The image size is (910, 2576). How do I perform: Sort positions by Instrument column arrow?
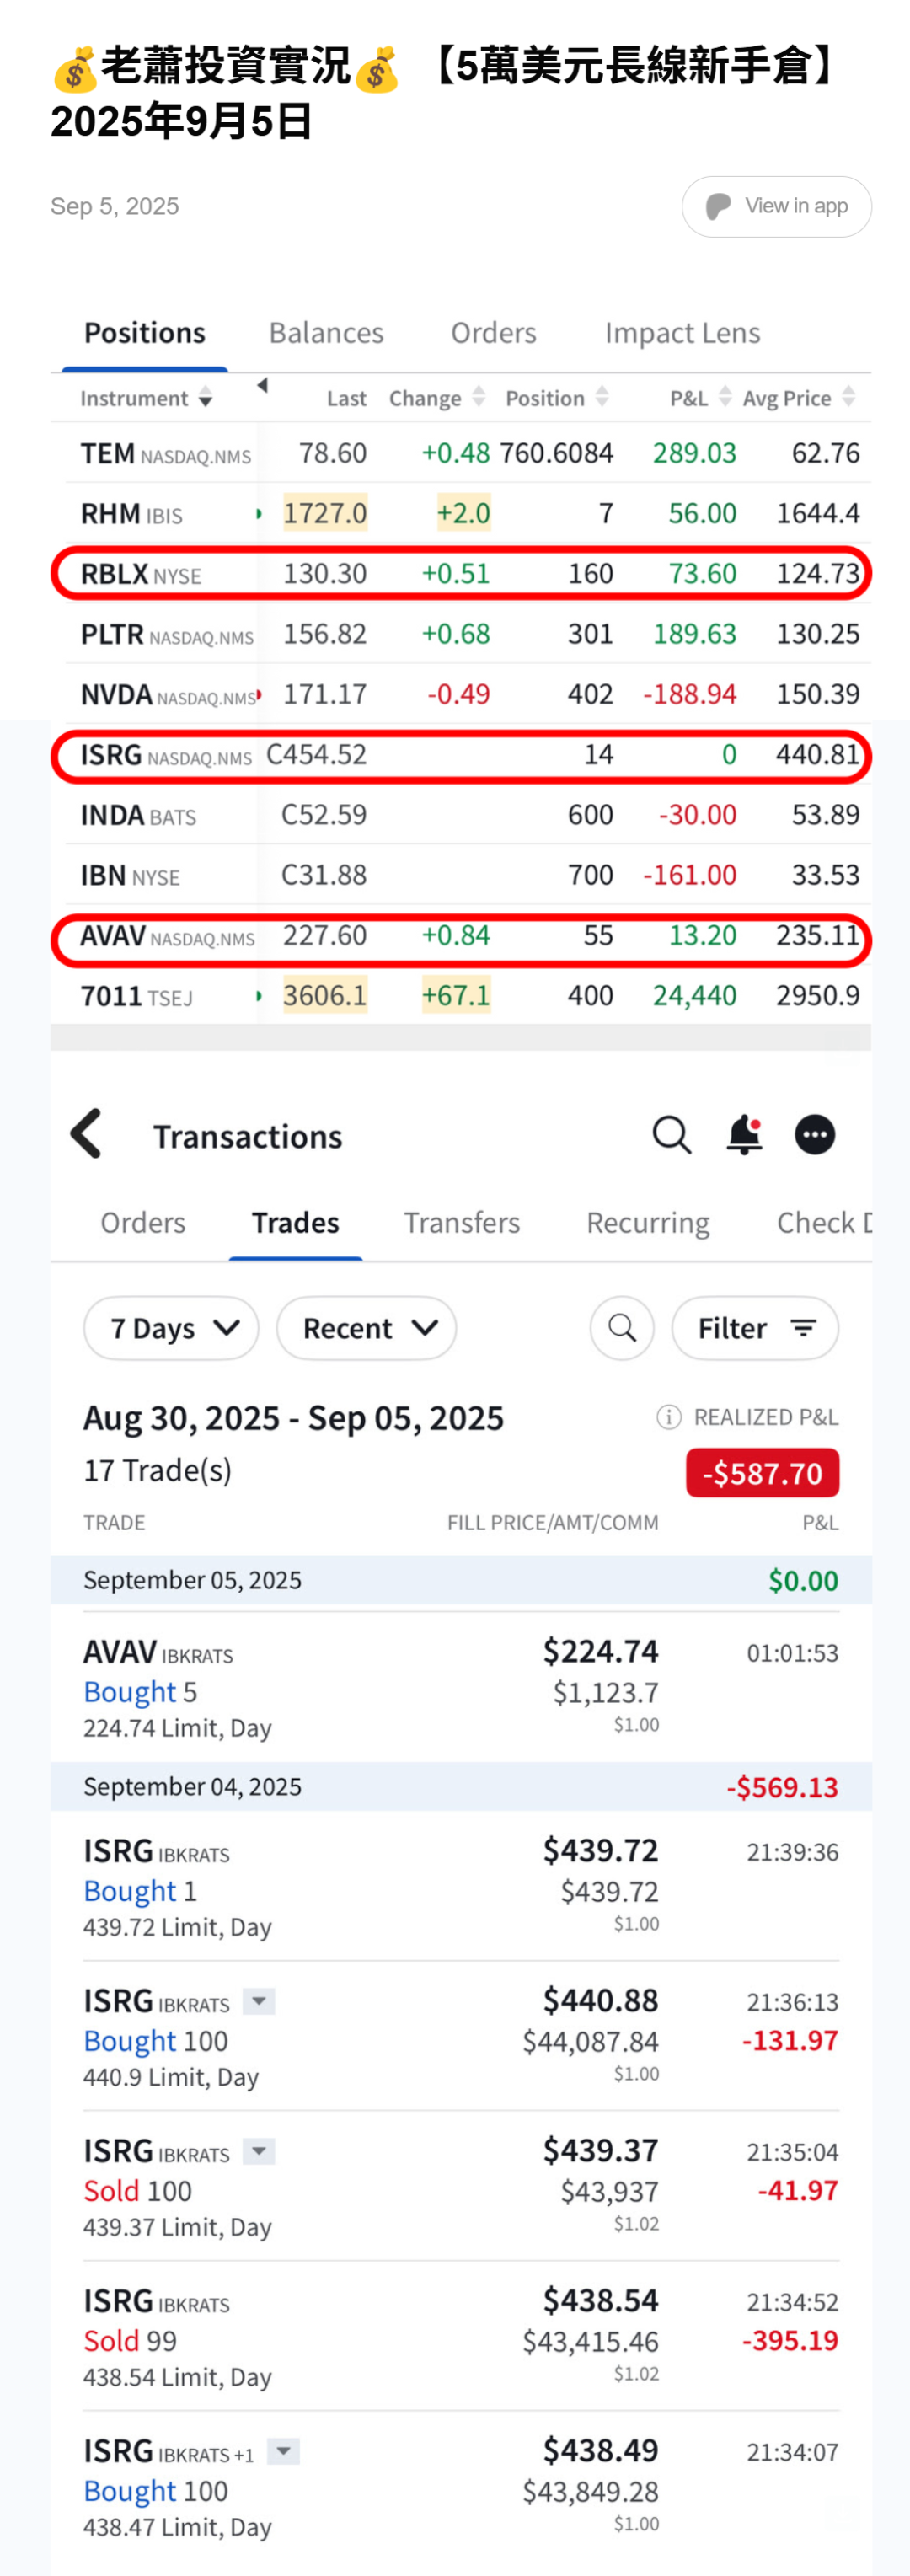[205, 399]
